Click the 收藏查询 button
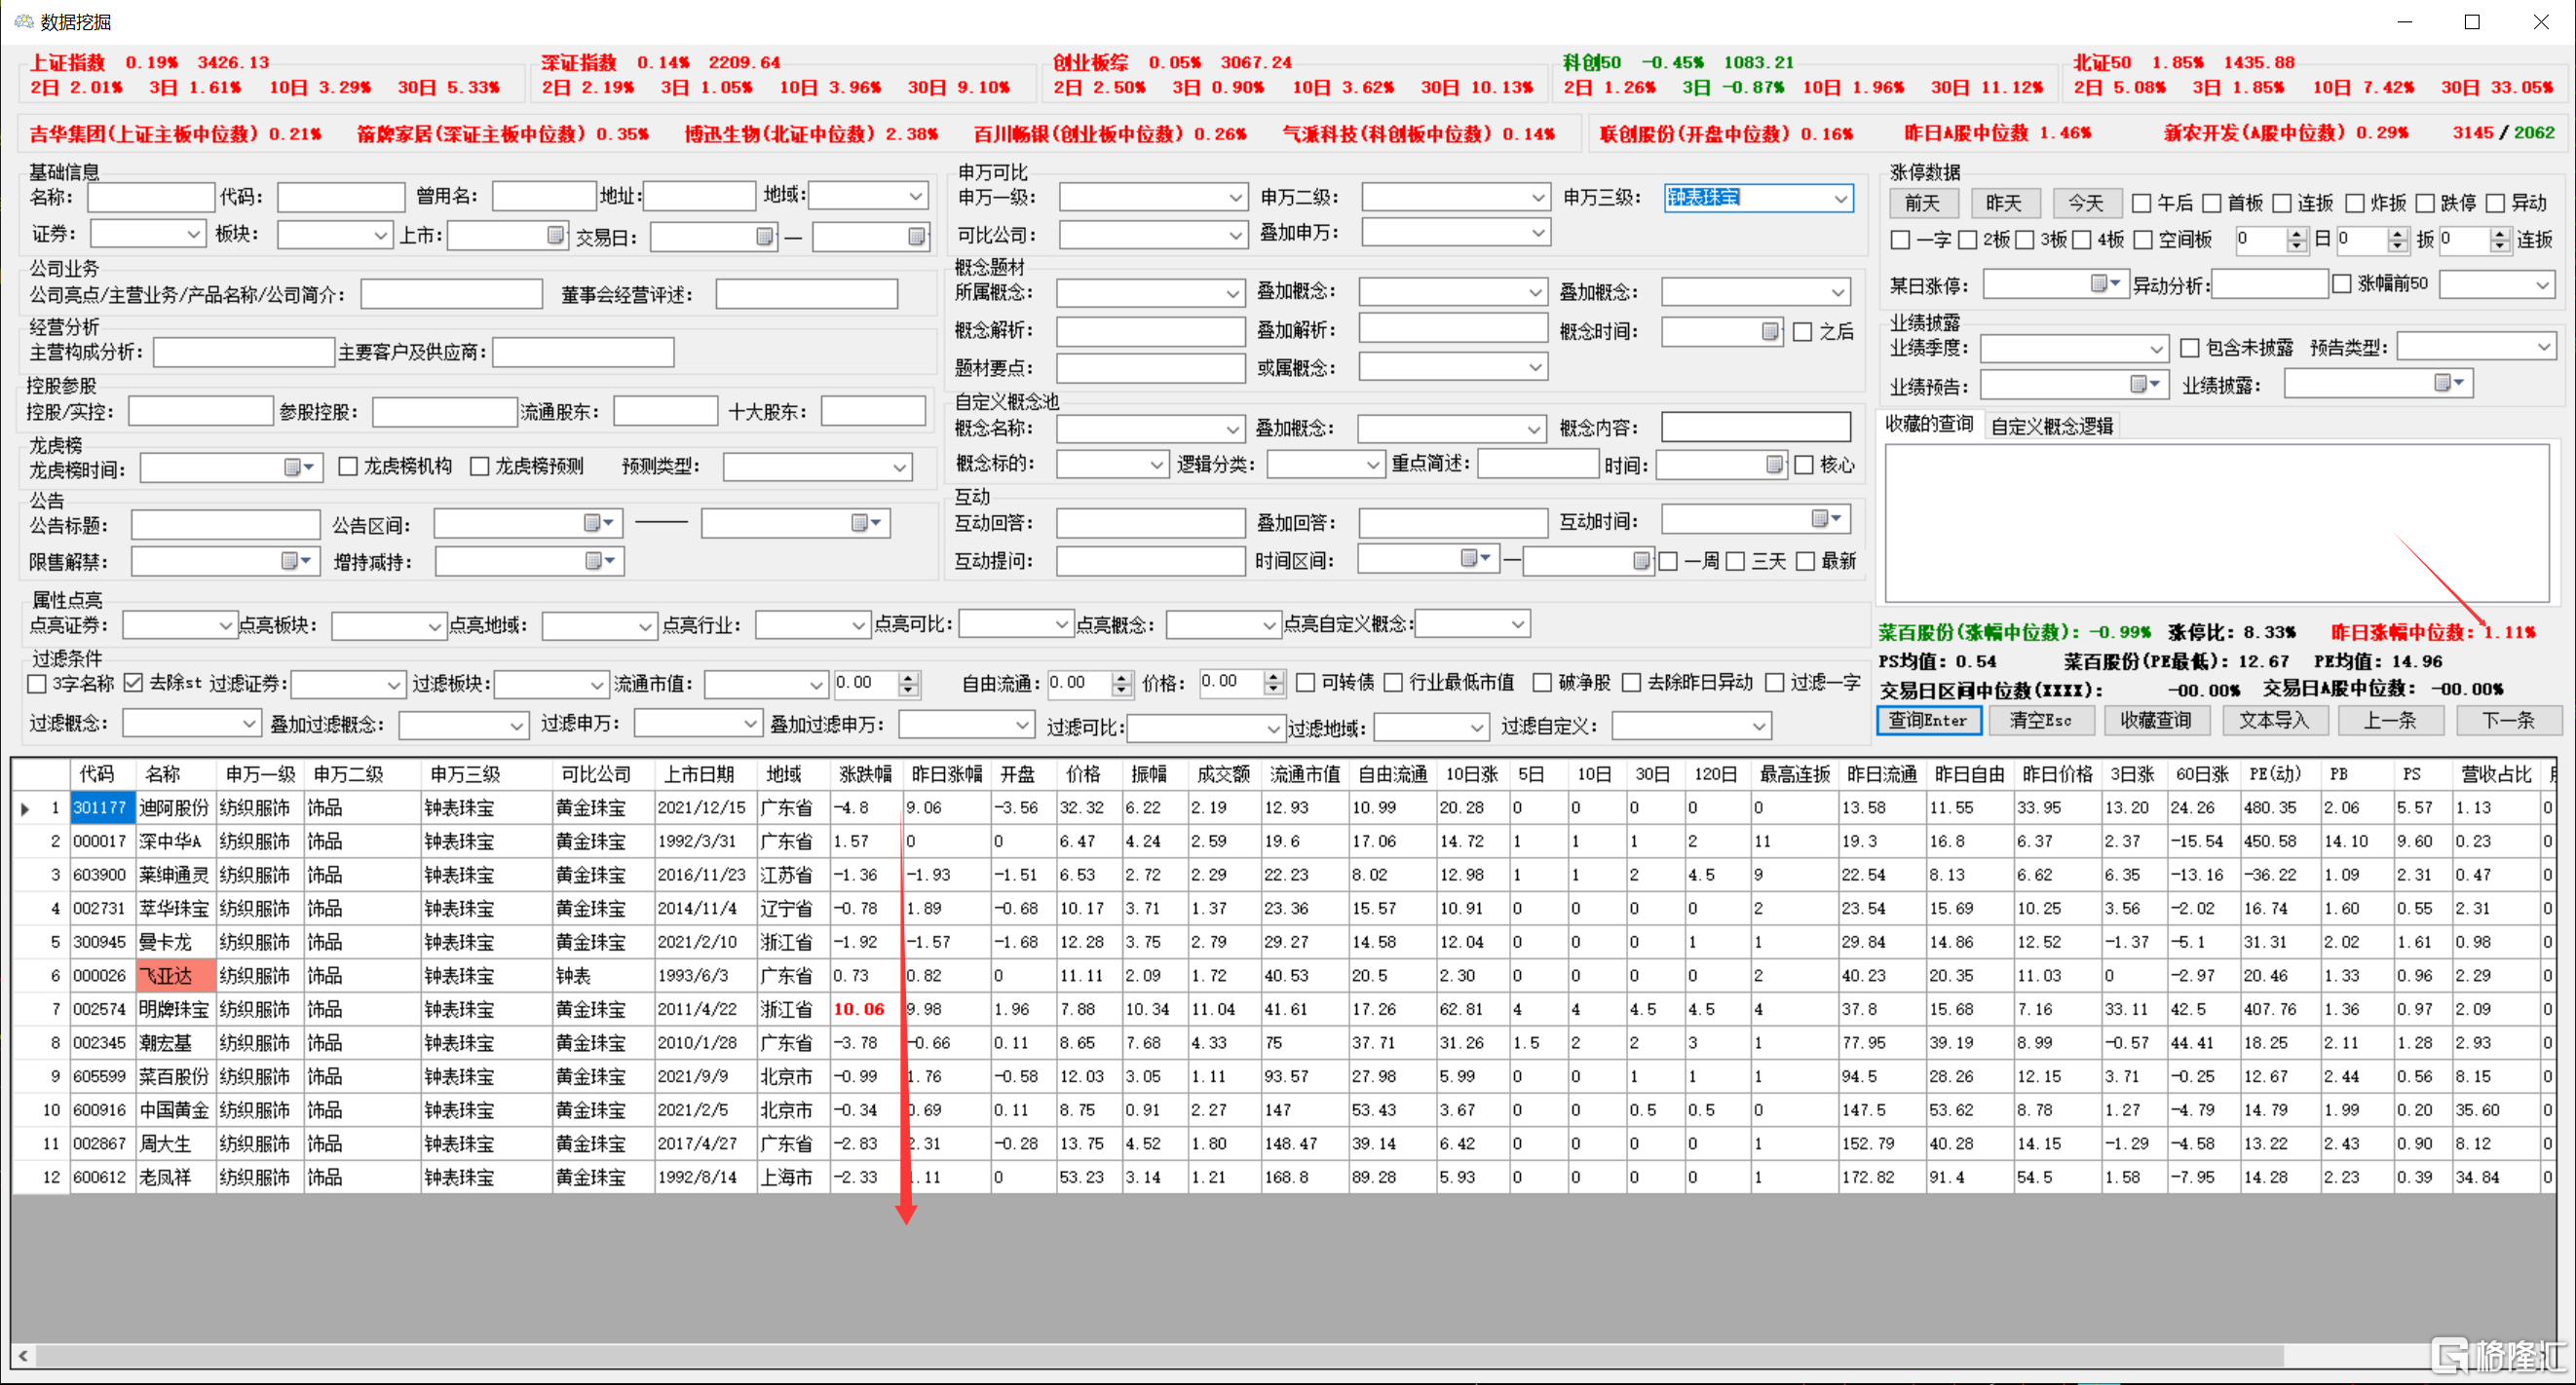This screenshot has width=2576, height=1385. pos(2155,720)
